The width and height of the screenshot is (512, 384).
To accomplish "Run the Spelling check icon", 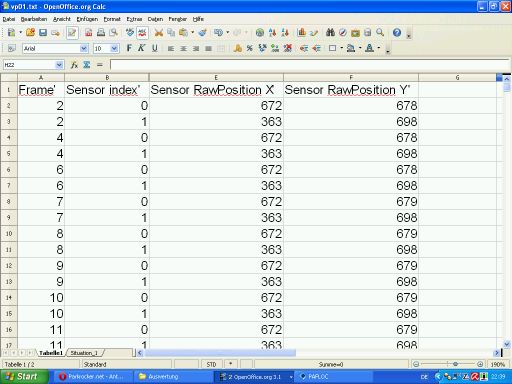I will pos(130,32).
